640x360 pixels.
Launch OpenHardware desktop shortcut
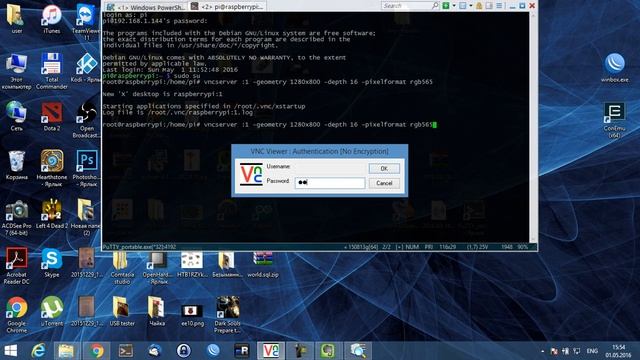point(157,267)
